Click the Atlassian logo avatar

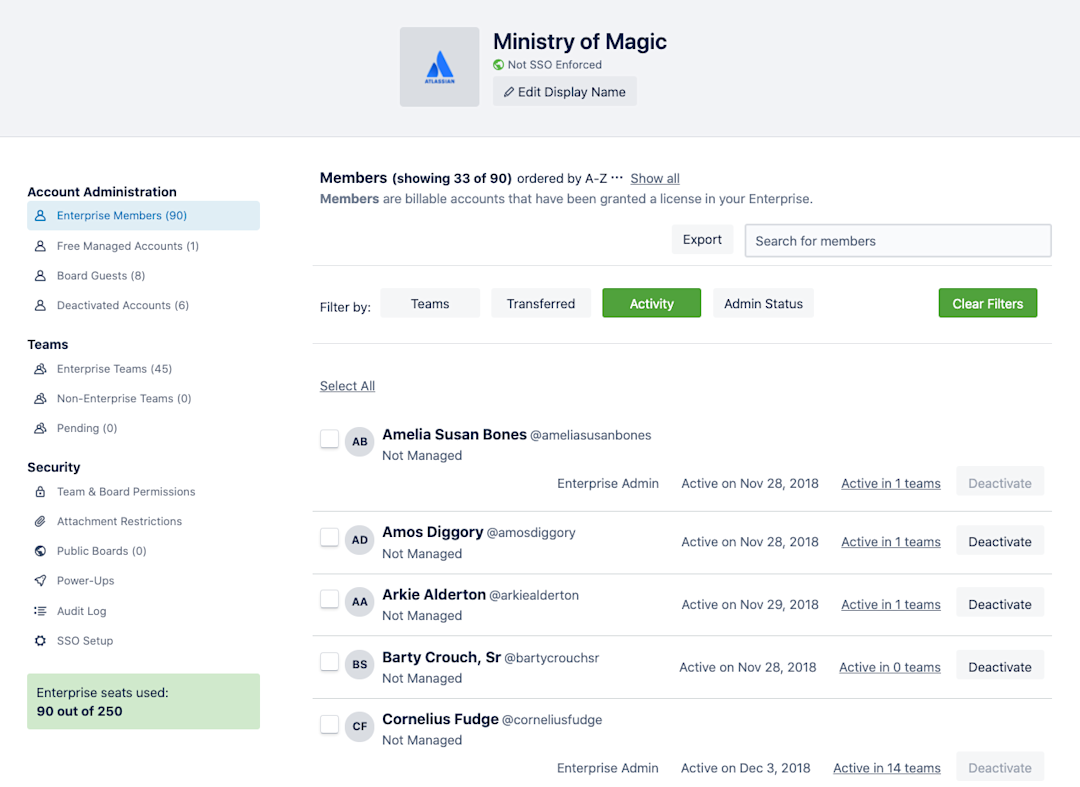coord(439,66)
